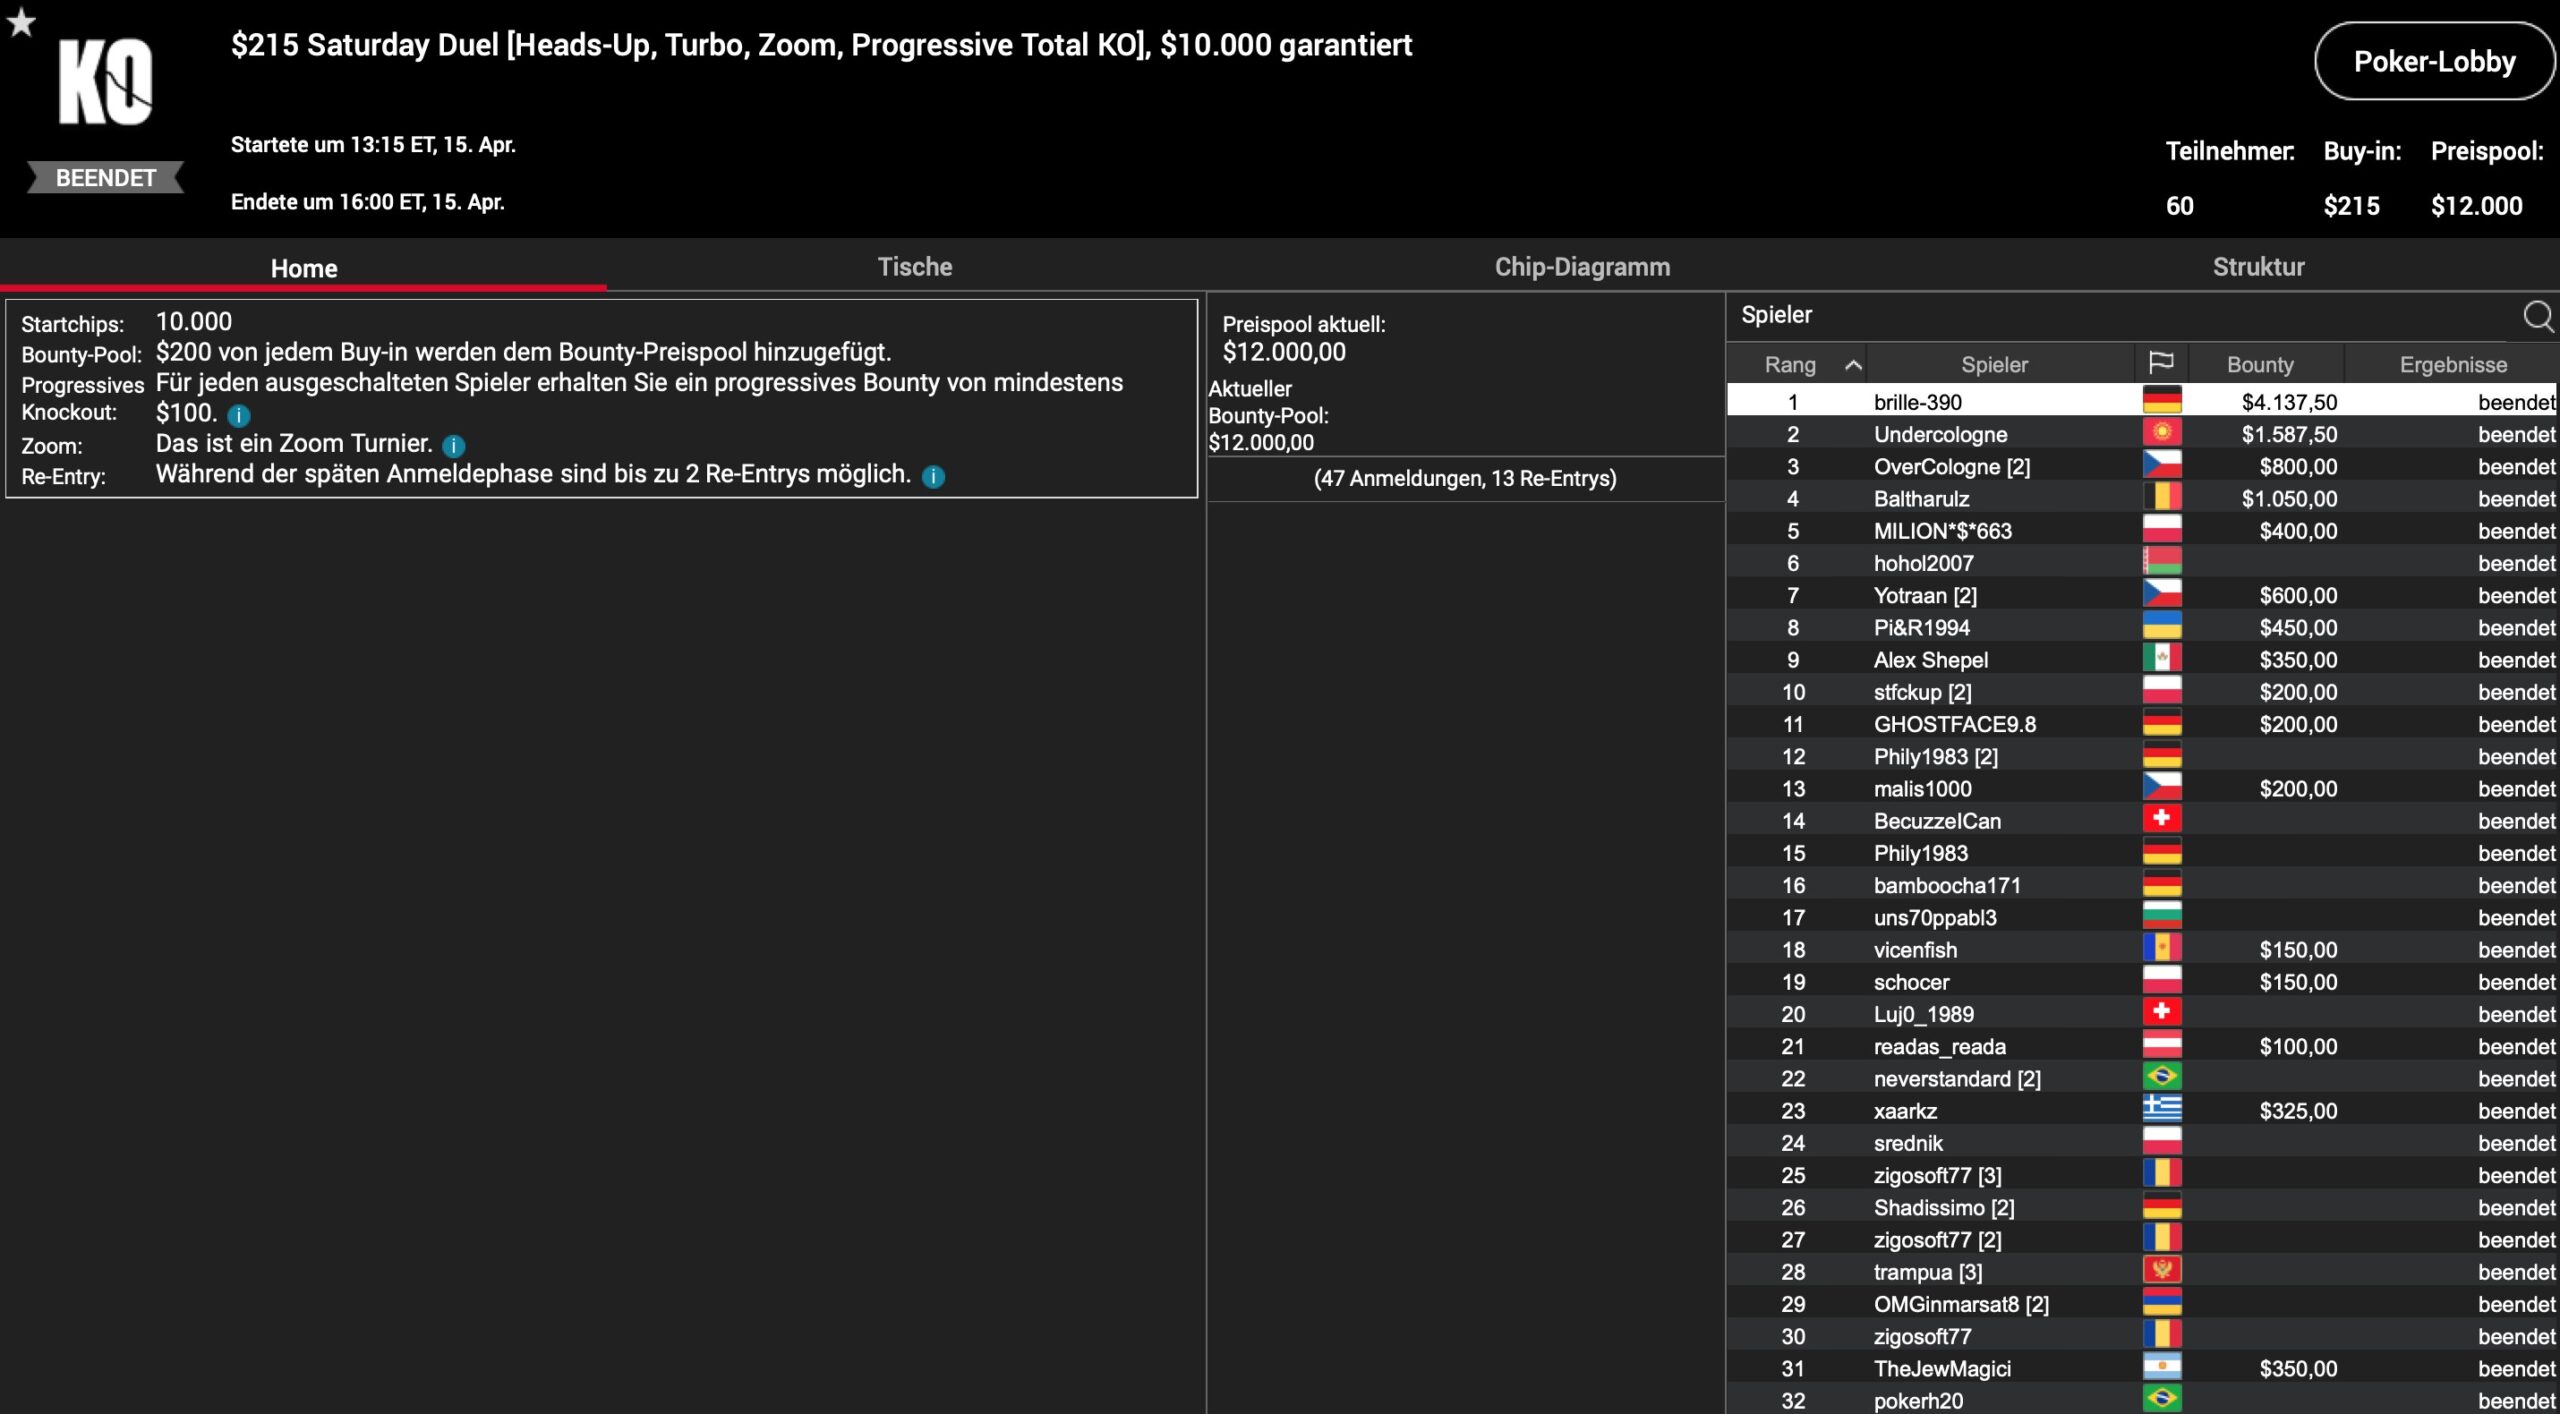Viewport: 2560px width, 1414px height.
Task: Sort by Ergebnisse column header
Action: (x=2452, y=365)
